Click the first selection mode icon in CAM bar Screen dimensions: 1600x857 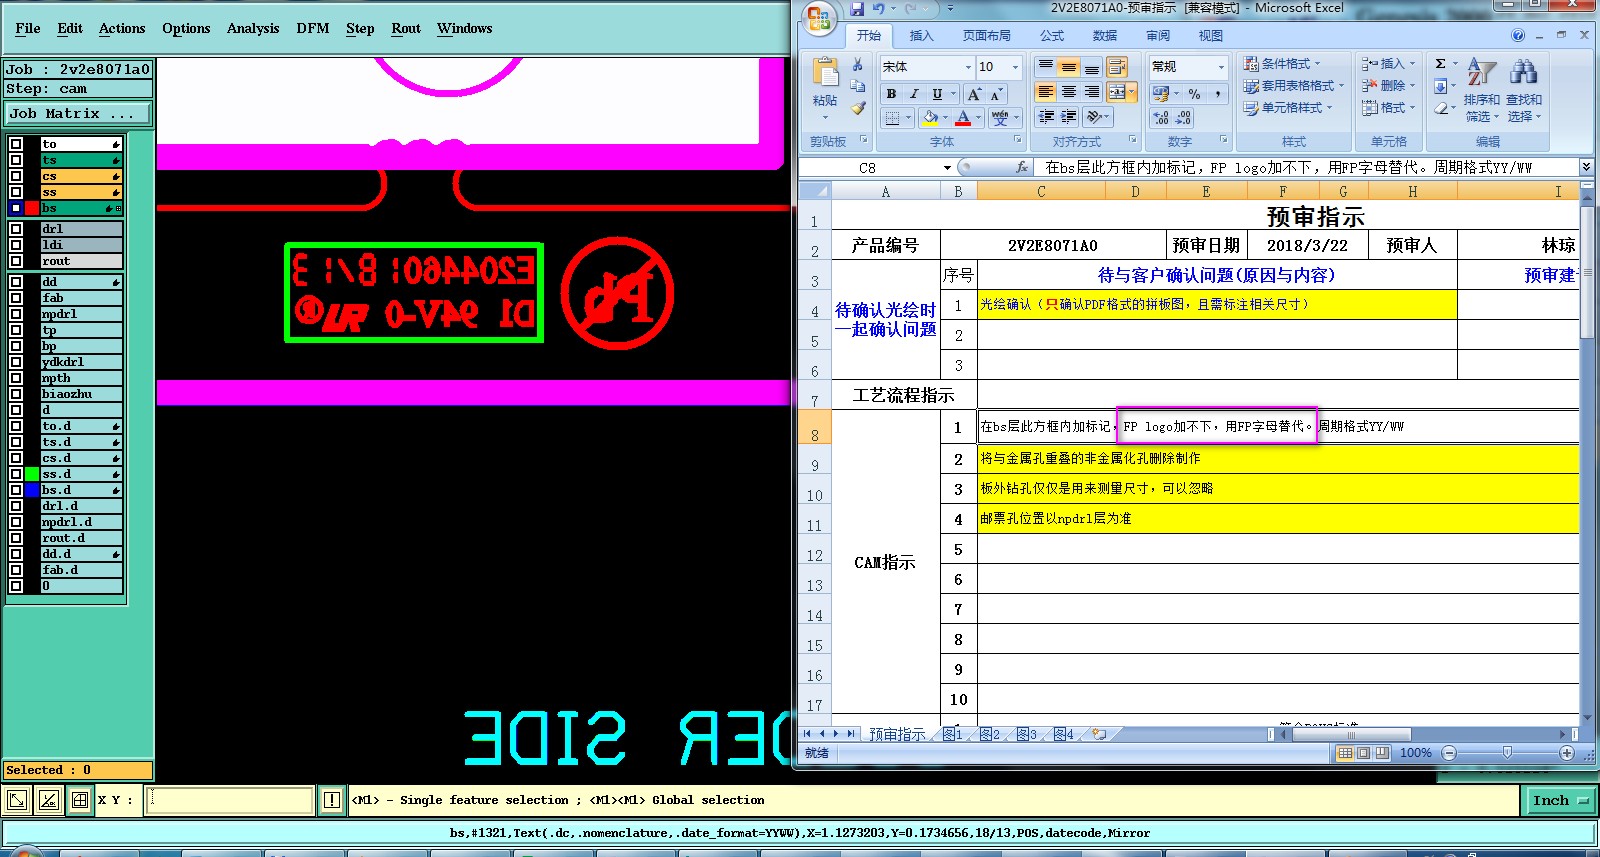17,800
